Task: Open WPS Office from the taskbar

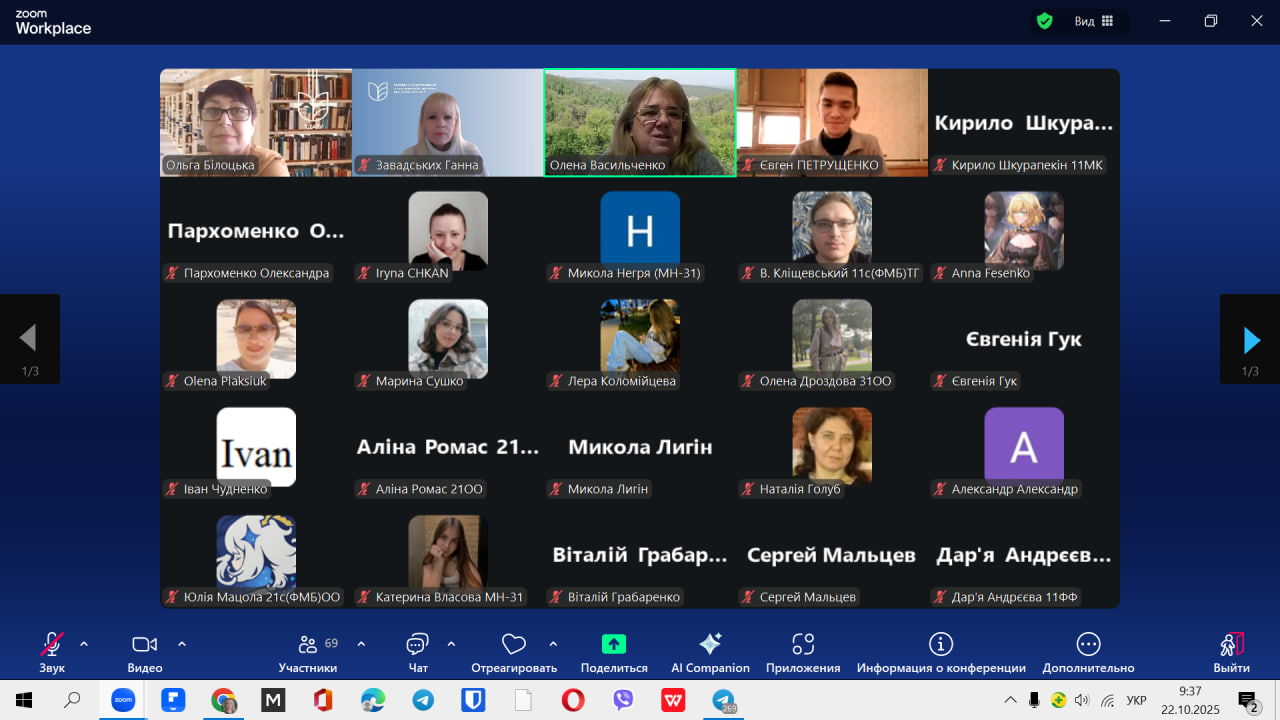Action: [x=673, y=700]
